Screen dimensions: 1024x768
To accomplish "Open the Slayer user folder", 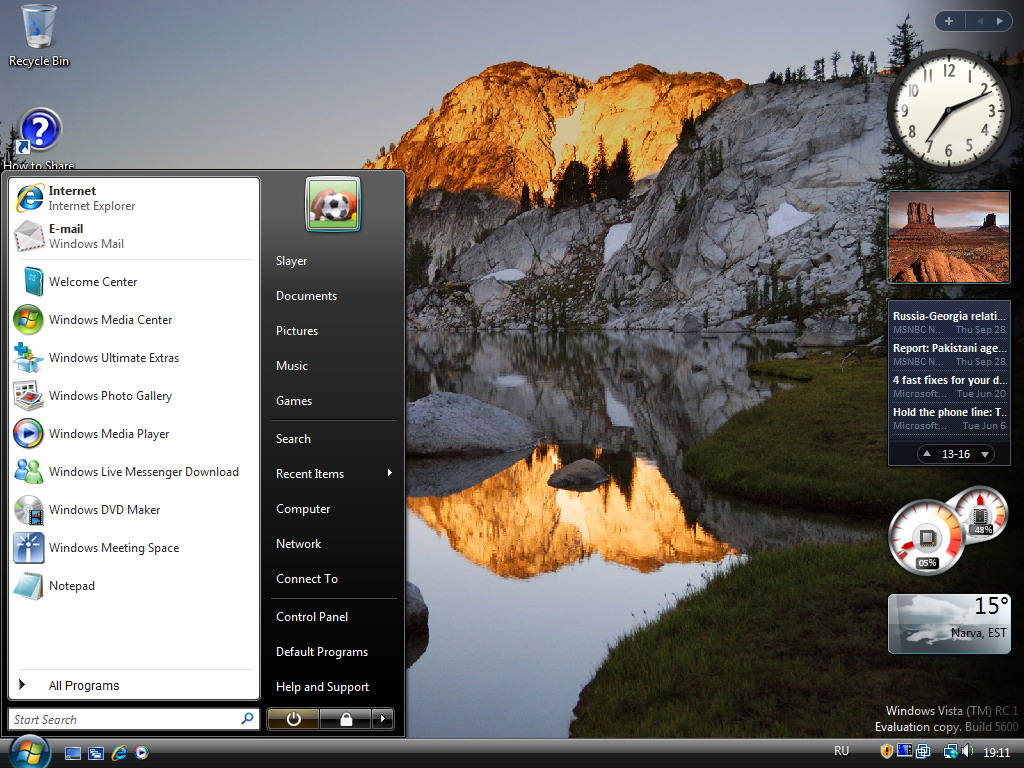I will [x=334, y=261].
